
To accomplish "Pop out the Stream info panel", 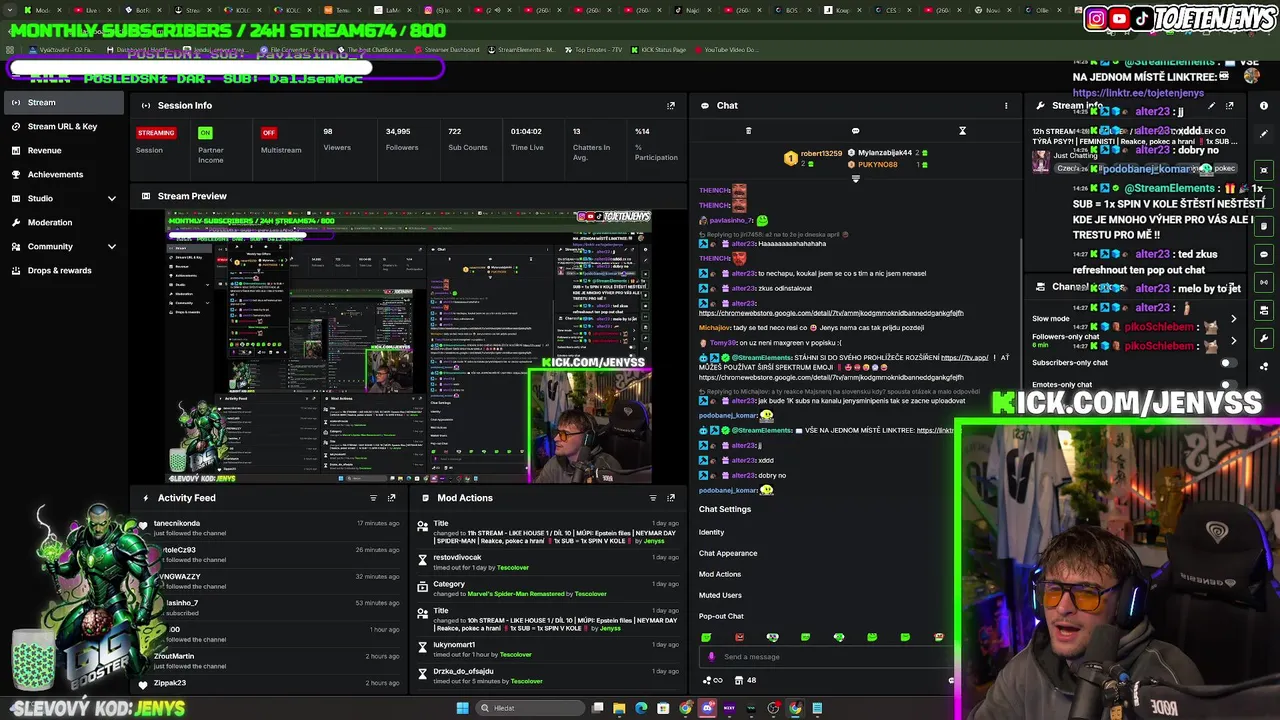I will (x=1229, y=105).
